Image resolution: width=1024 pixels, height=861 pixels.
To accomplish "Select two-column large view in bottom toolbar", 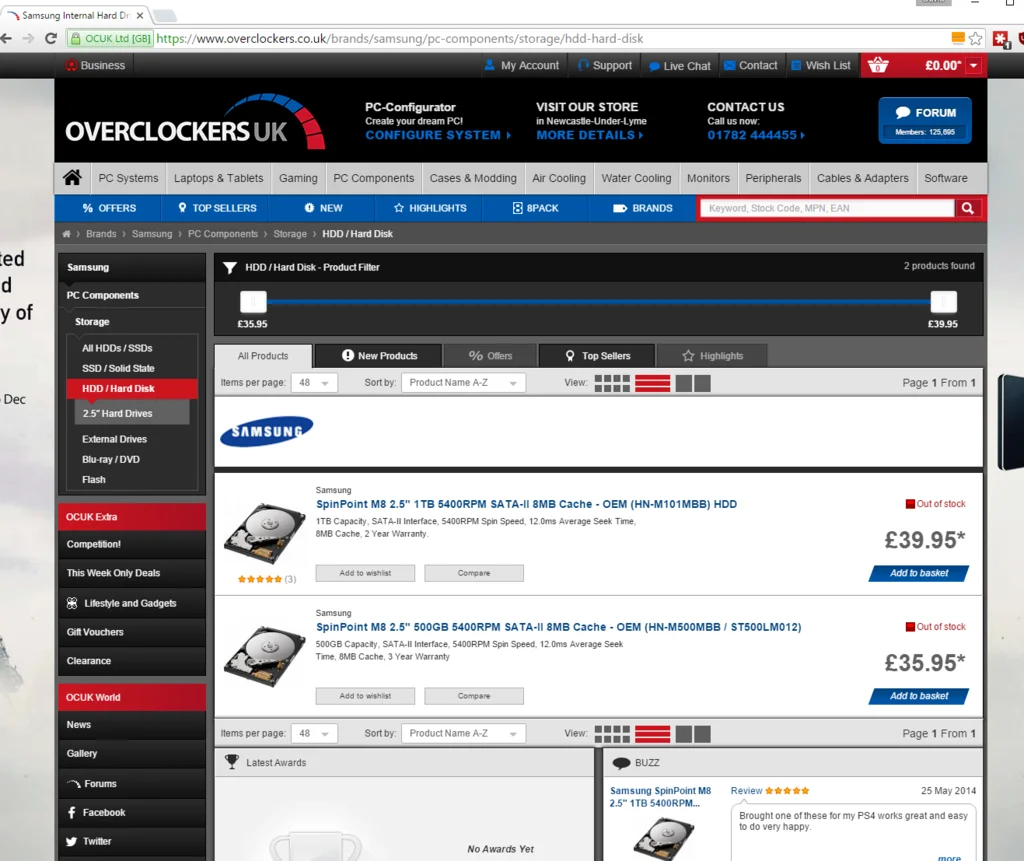I will (x=693, y=734).
